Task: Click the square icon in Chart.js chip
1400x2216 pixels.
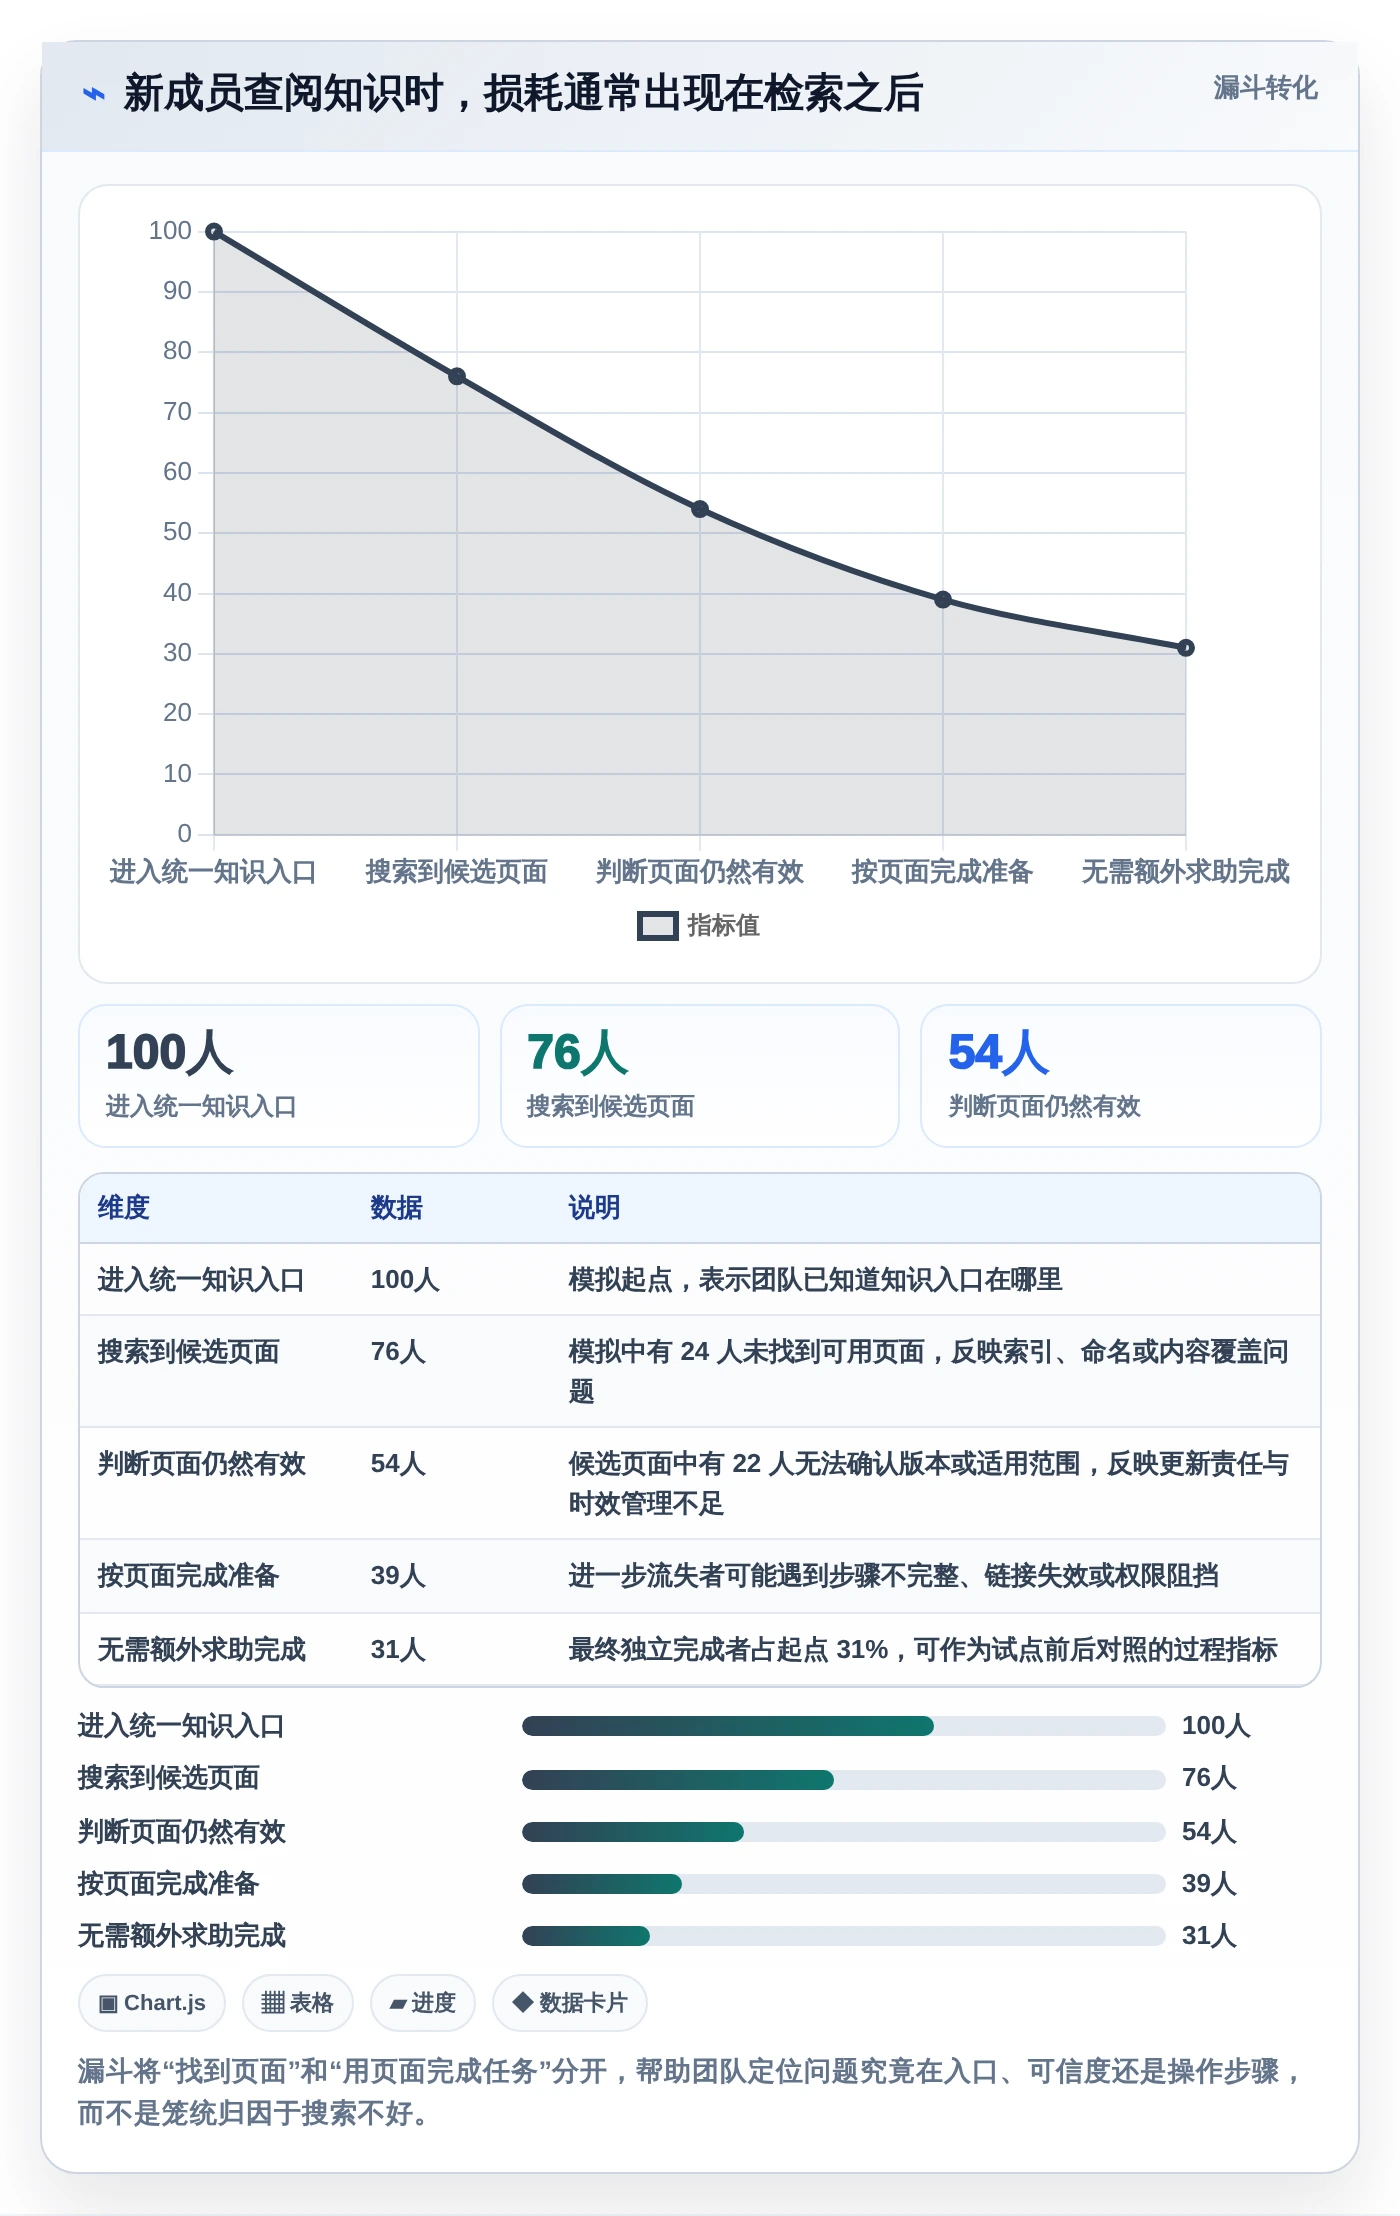Action: pos(108,2004)
